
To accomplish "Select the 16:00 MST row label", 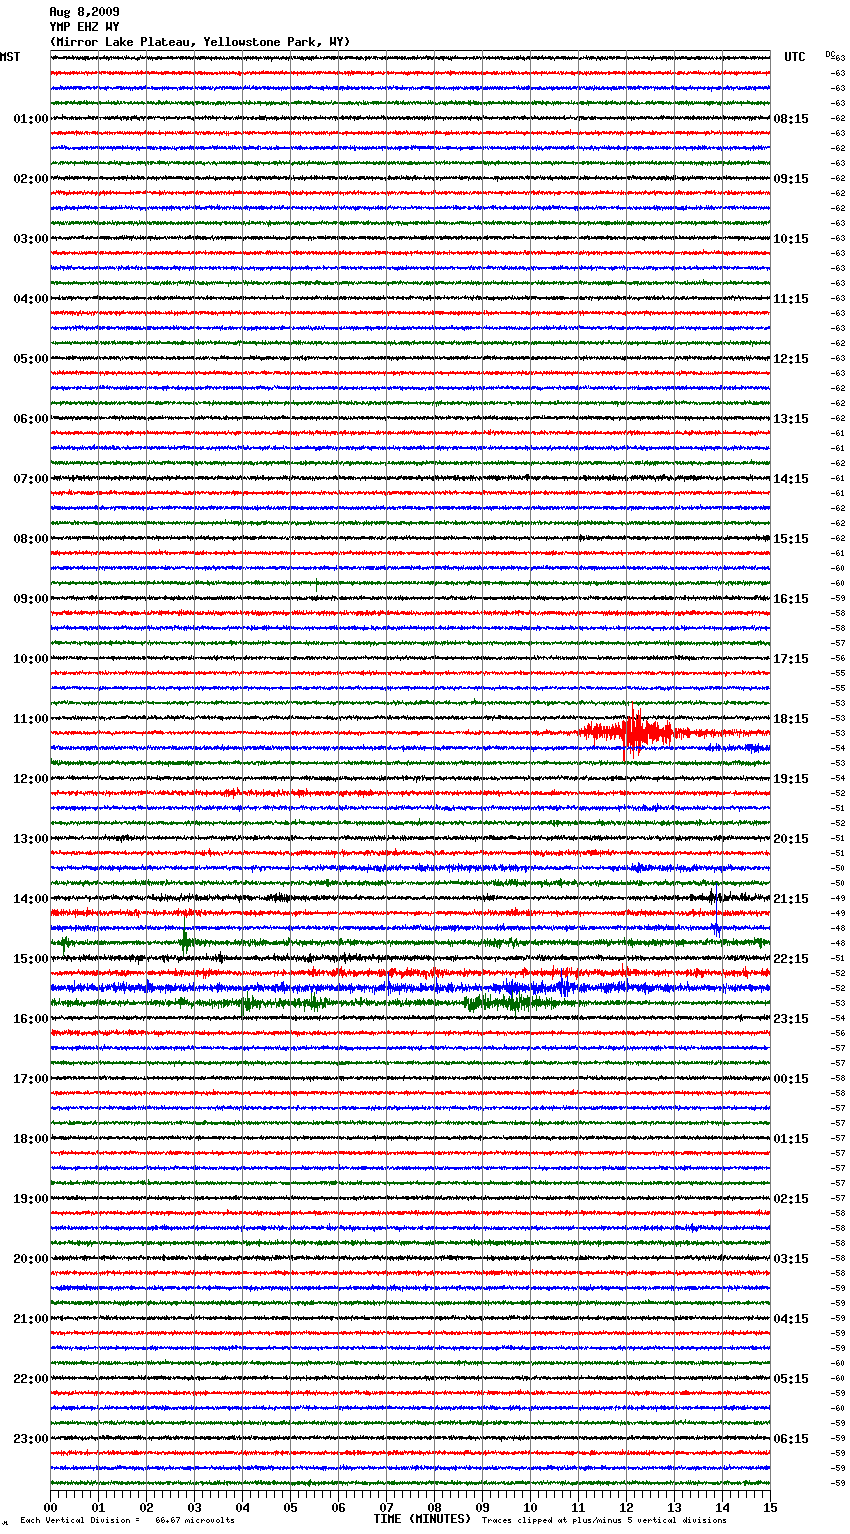I will point(31,1019).
